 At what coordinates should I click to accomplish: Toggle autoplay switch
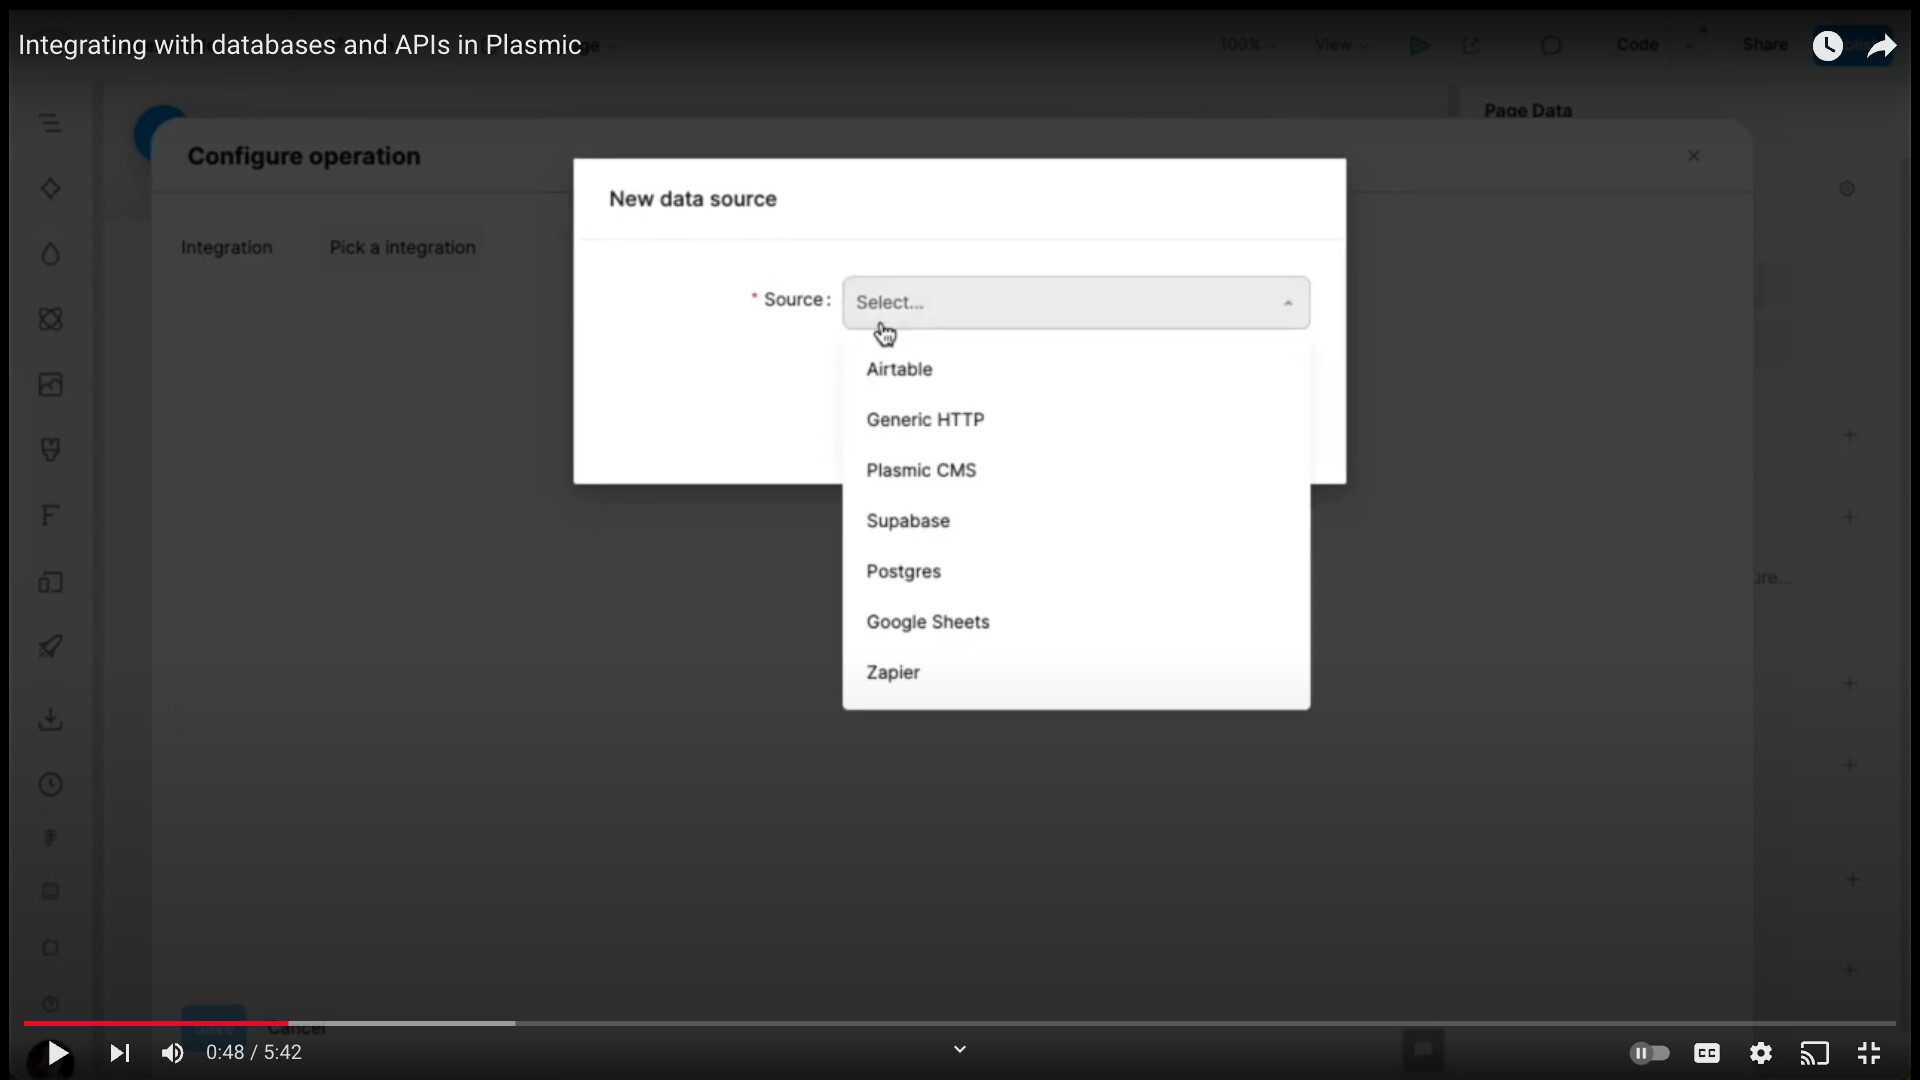(1649, 1053)
